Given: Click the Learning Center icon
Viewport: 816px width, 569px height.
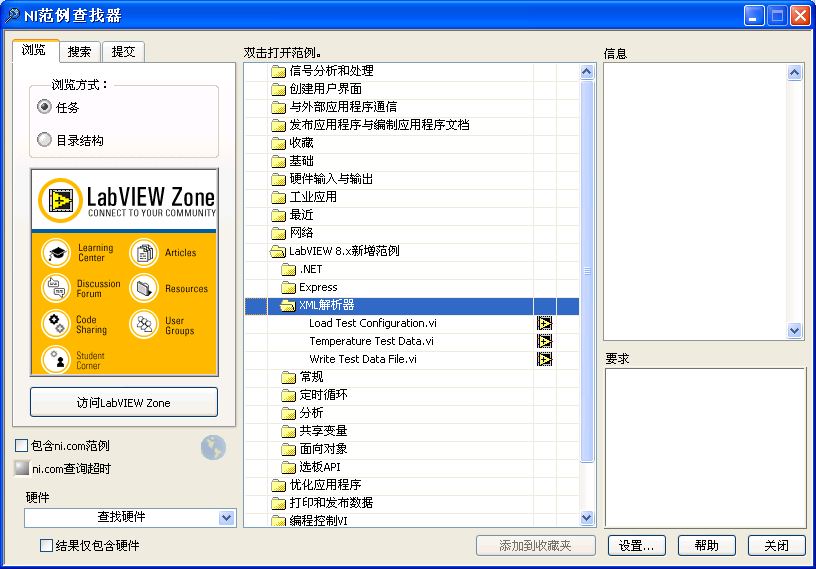Looking at the screenshot, I should pos(57,253).
